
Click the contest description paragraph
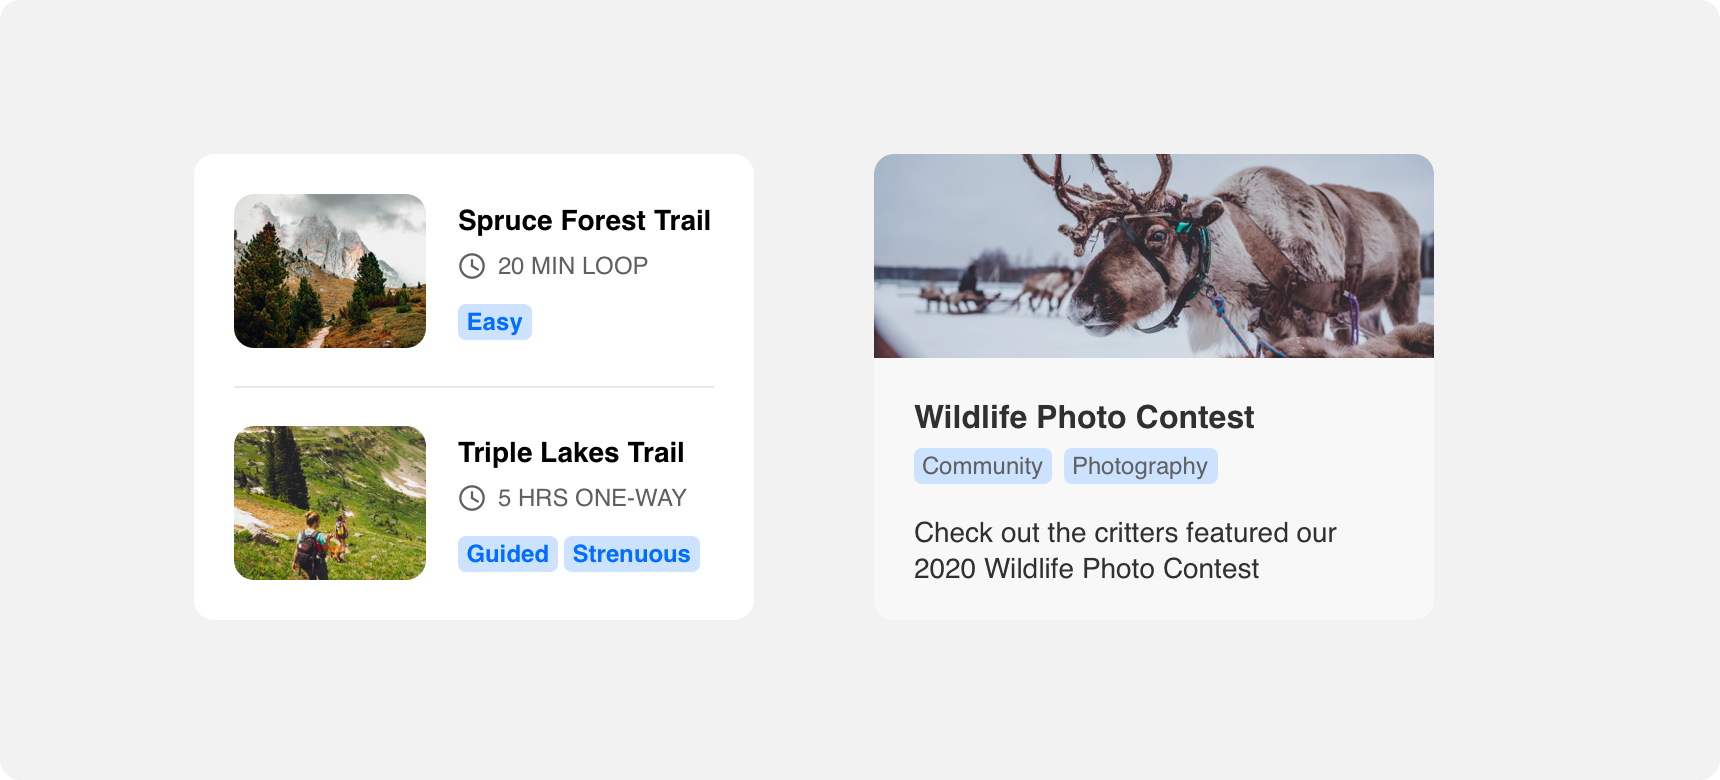click(x=1125, y=551)
